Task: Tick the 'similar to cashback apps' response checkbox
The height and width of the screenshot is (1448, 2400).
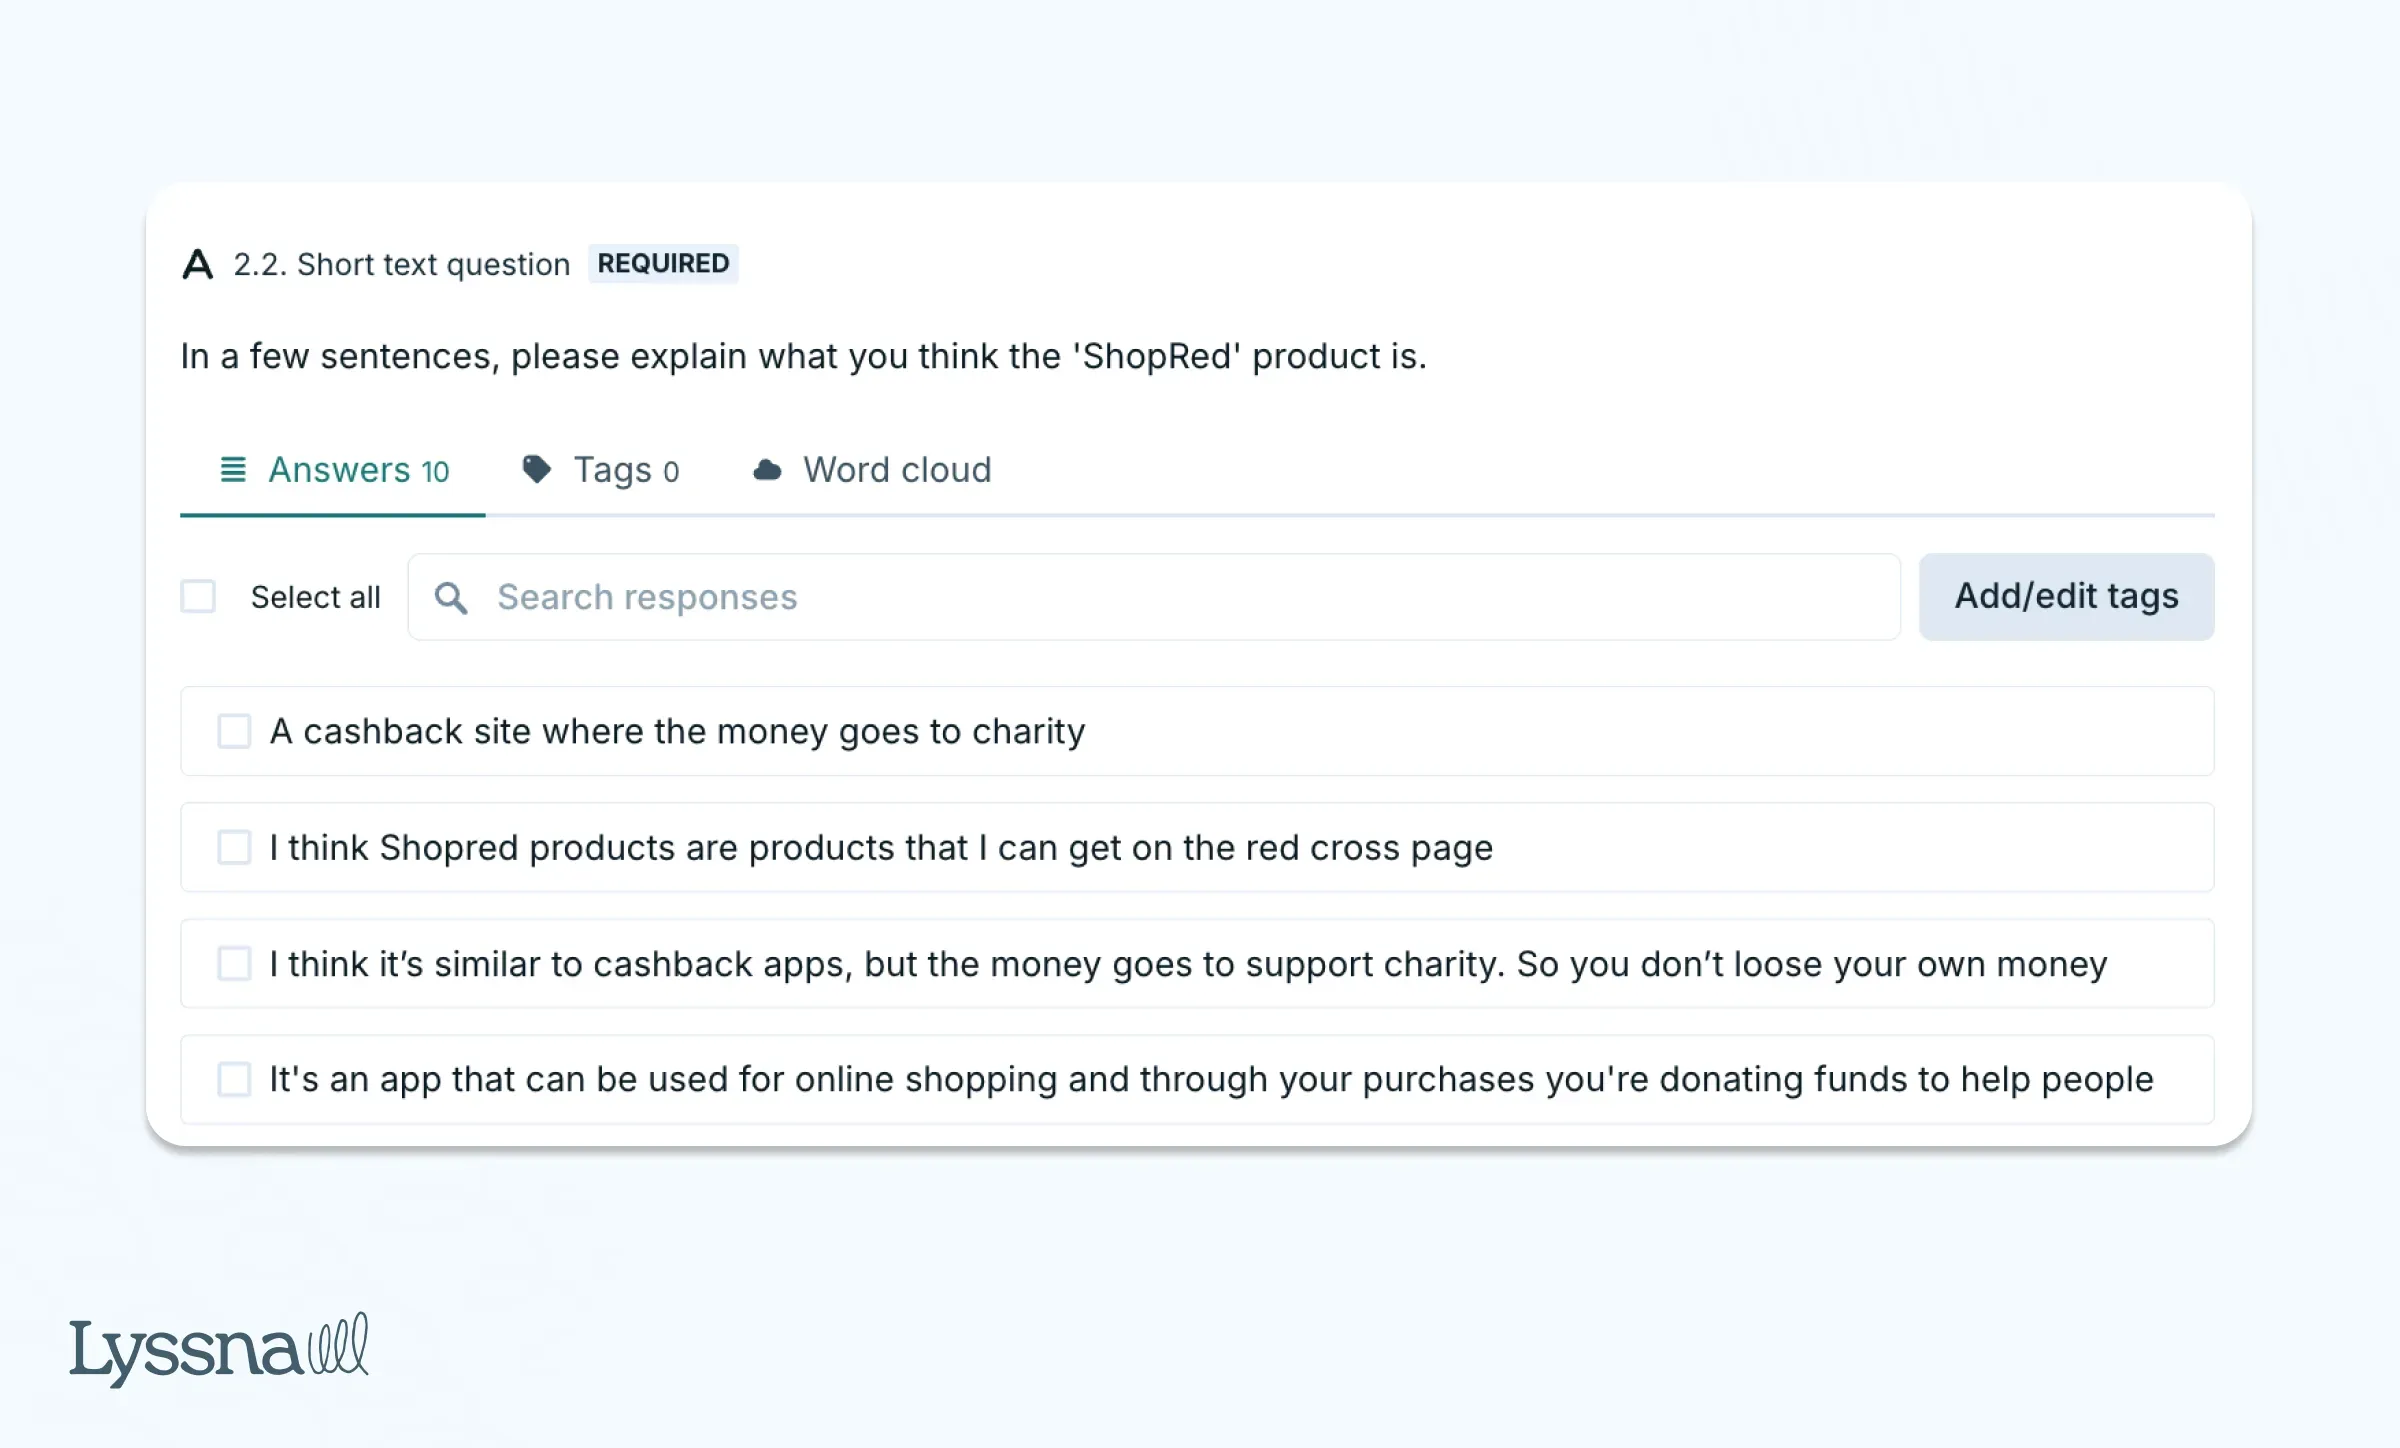Action: coord(234,964)
